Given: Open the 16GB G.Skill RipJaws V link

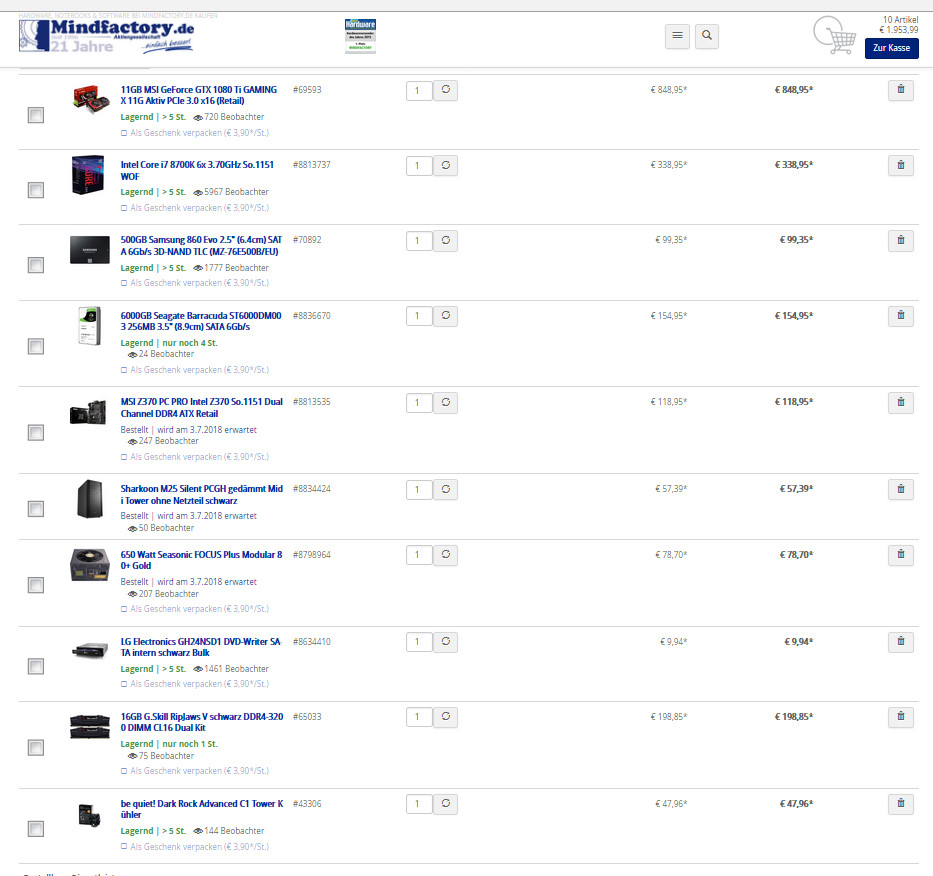Looking at the screenshot, I should click(202, 722).
